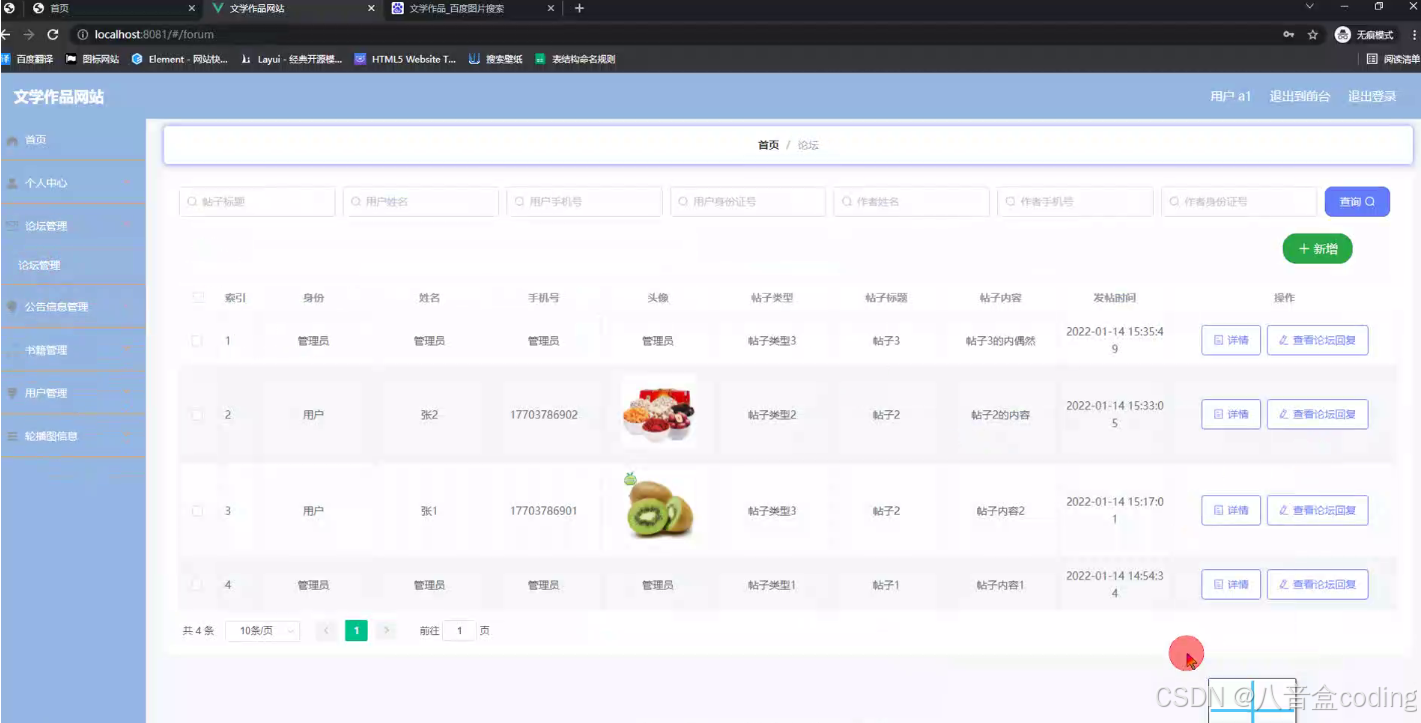1421x723 pixels.
Task: Focus the 前往 page number input
Action: pos(459,631)
